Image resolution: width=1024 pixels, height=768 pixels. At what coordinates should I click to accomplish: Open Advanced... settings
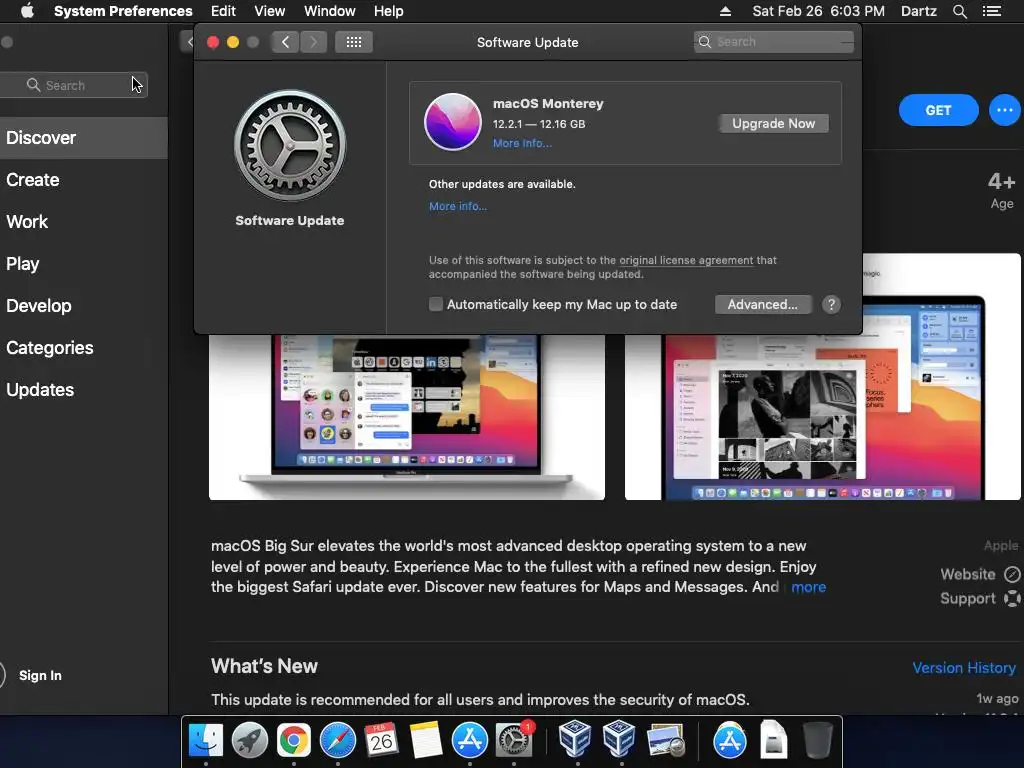[x=763, y=304]
